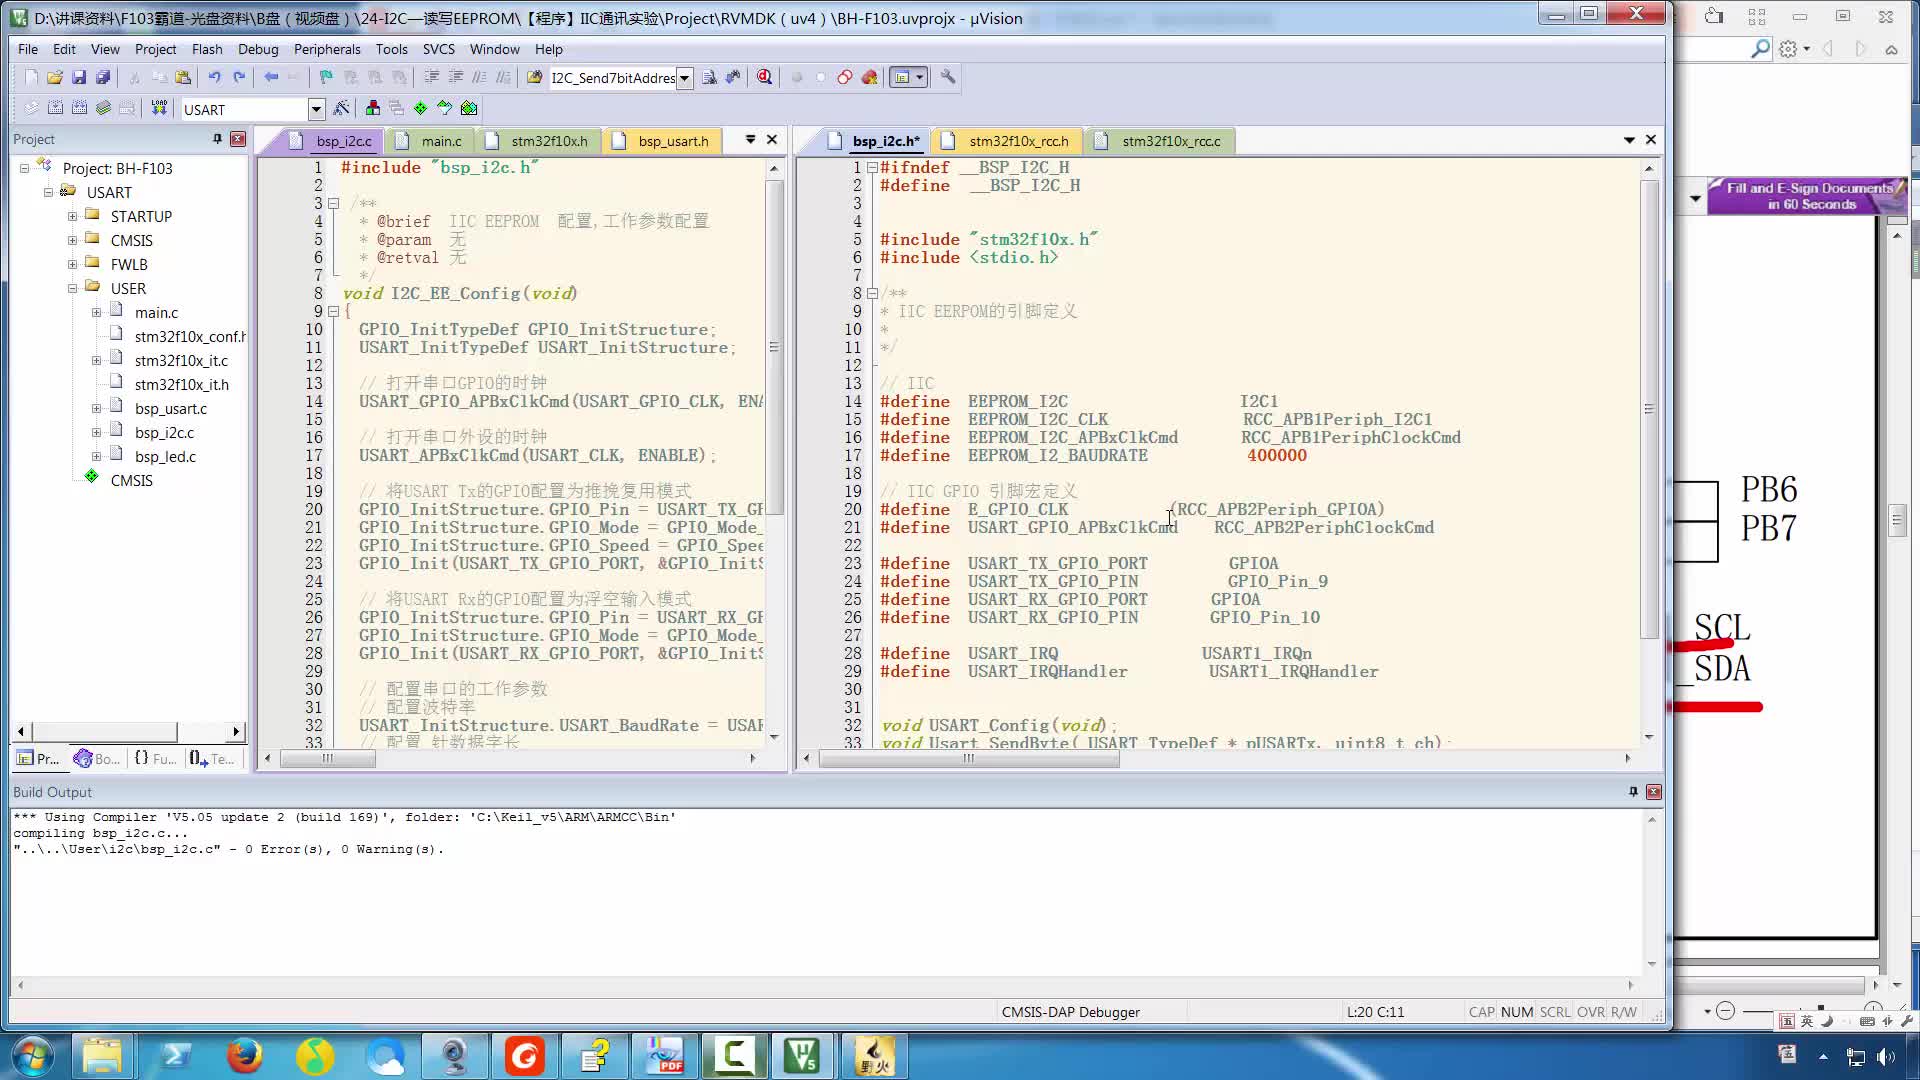Image resolution: width=1920 pixels, height=1080 pixels.
Task: Select bsp_i2c.c in the project tree
Action: (164, 432)
